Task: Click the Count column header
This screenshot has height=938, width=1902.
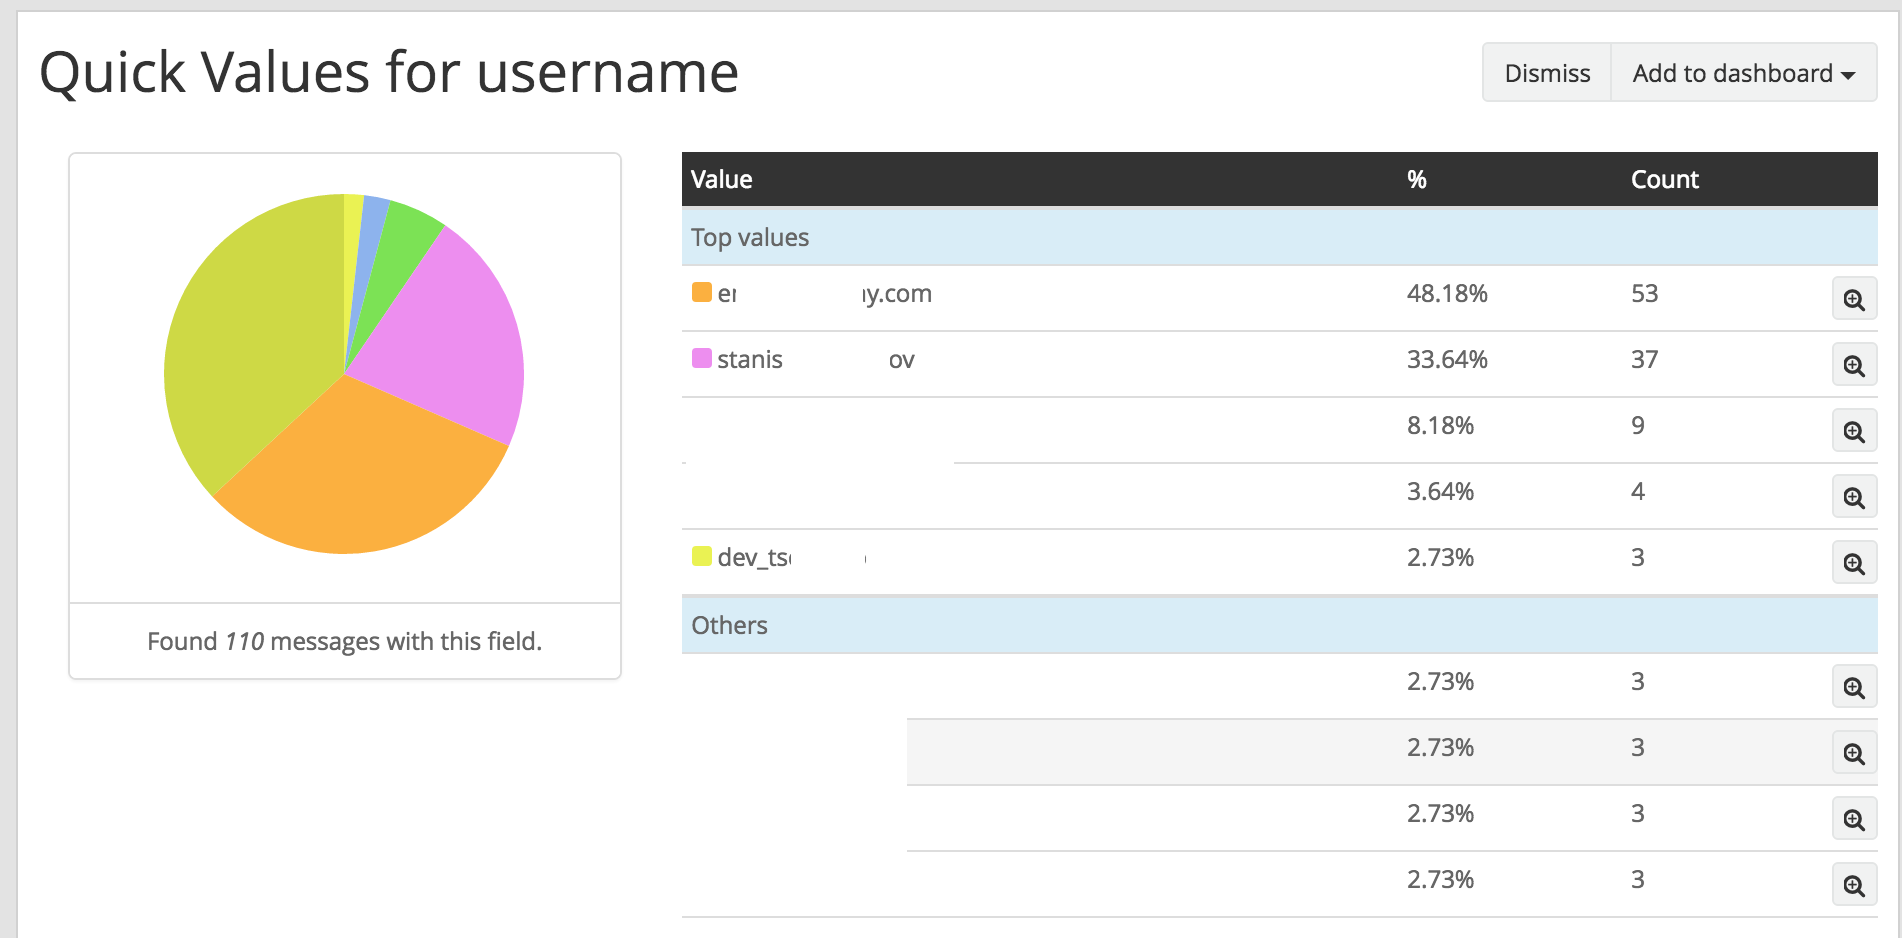Action: (x=1664, y=179)
